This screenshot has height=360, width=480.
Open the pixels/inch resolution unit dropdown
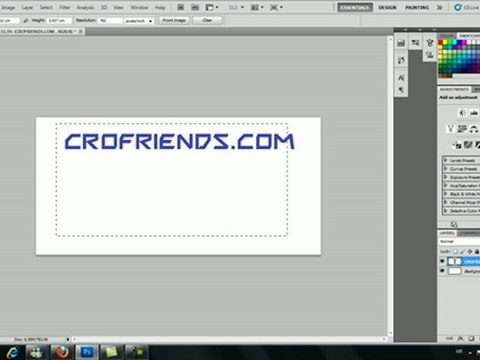coord(139,21)
